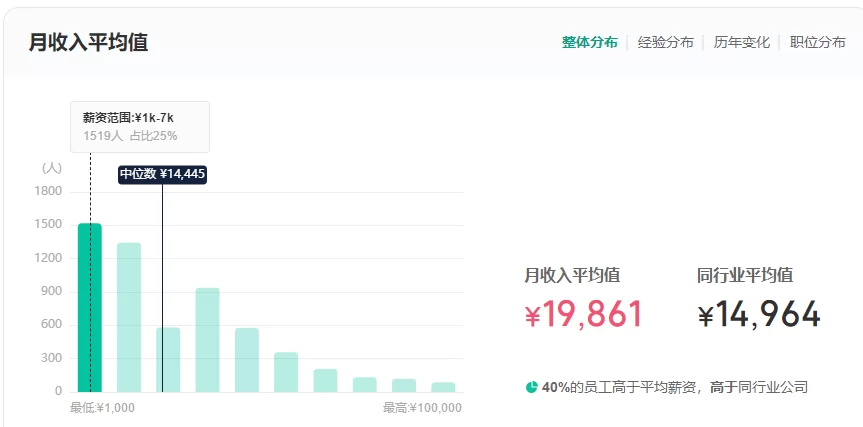
Task: Click the ¥19,861 monthly average value
Action: coord(584,315)
